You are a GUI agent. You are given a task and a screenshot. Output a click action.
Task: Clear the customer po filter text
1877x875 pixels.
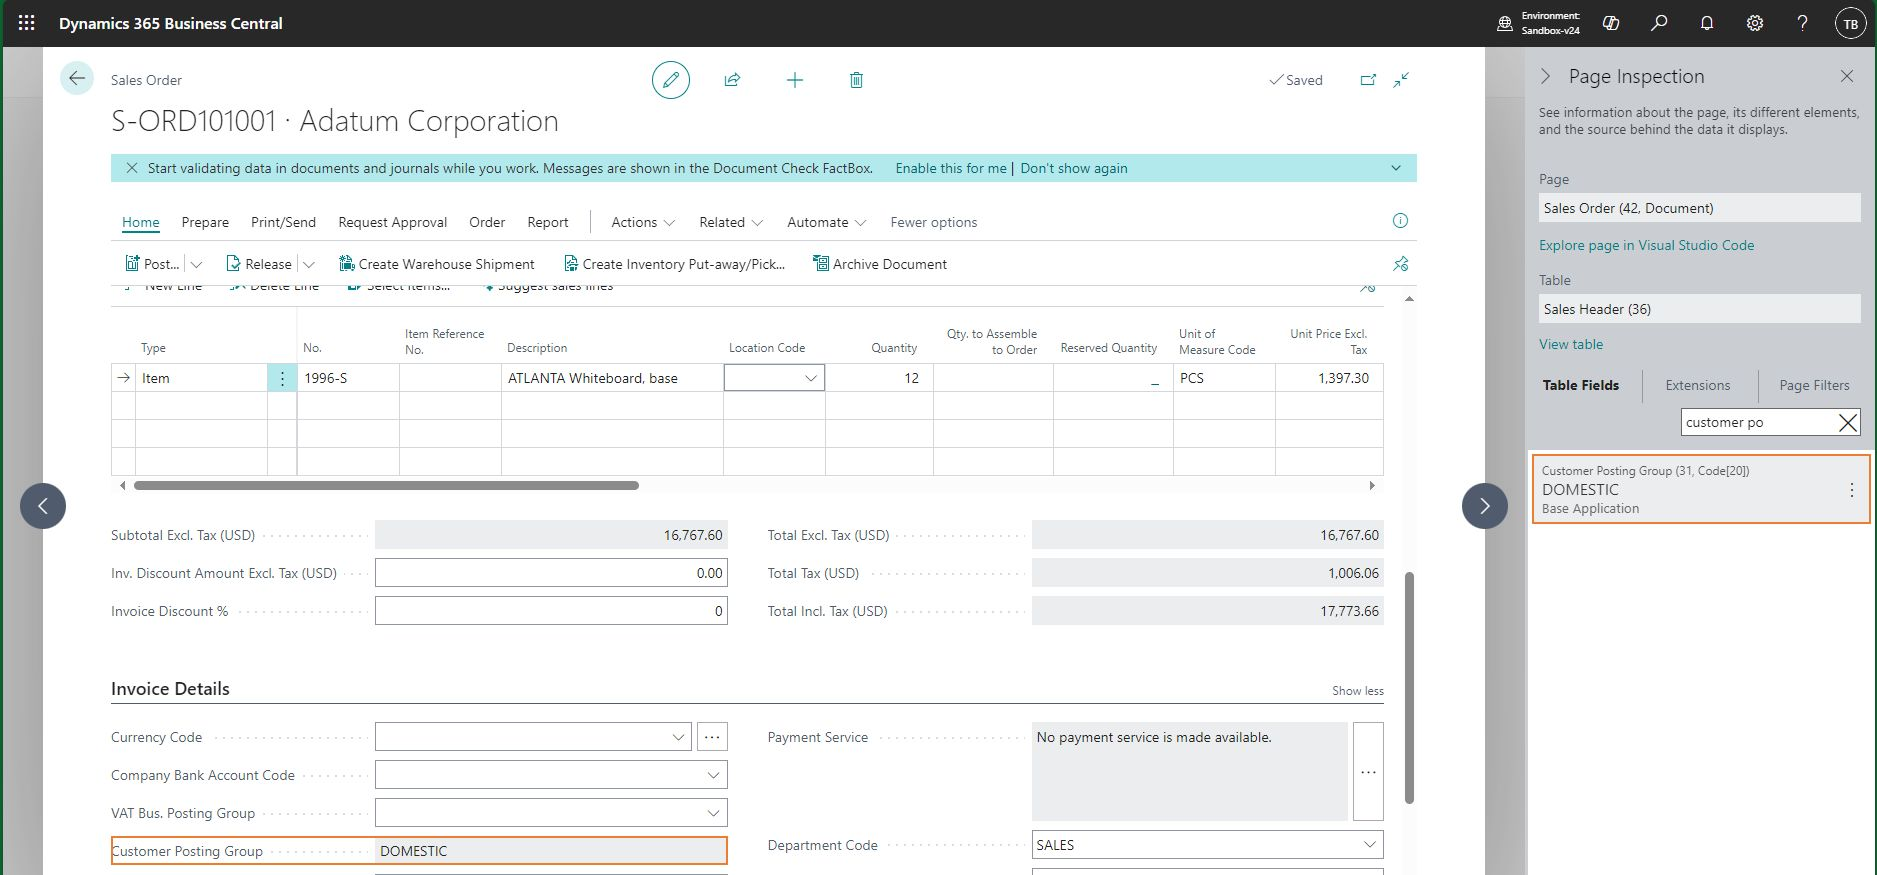tap(1848, 423)
